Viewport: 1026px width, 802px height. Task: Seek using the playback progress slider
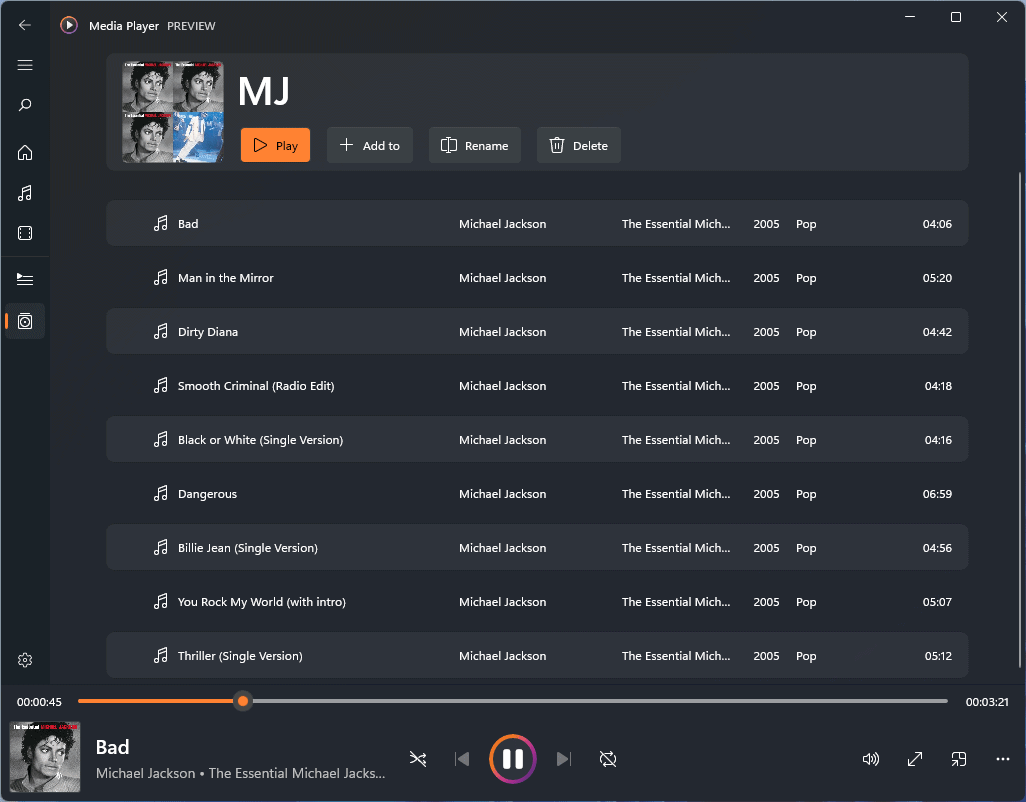coord(512,701)
